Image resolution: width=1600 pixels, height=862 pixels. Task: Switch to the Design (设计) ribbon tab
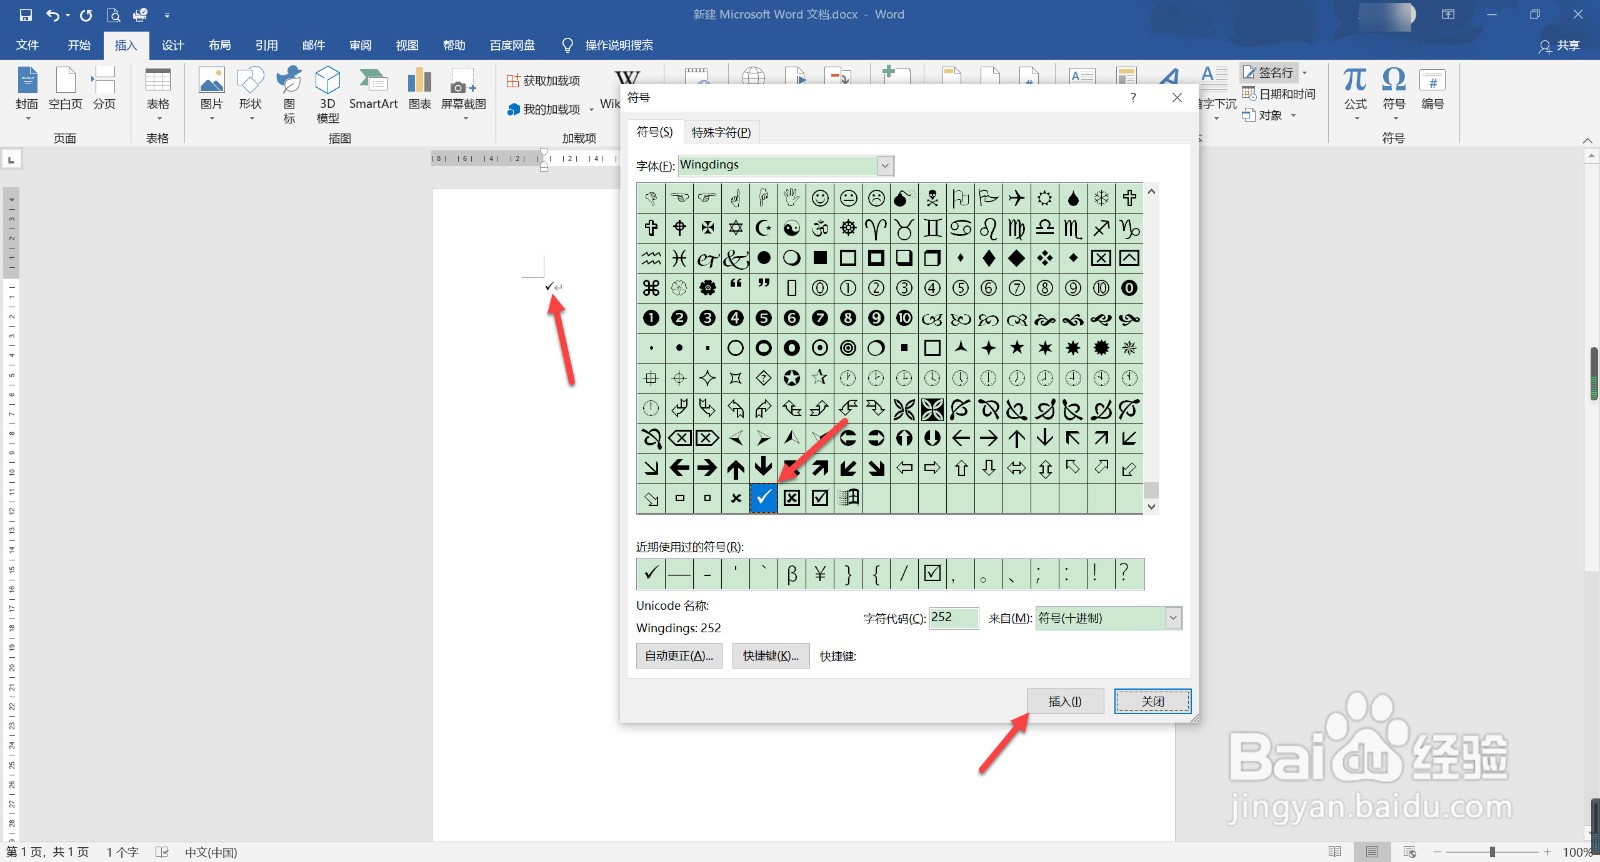[x=173, y=45]
